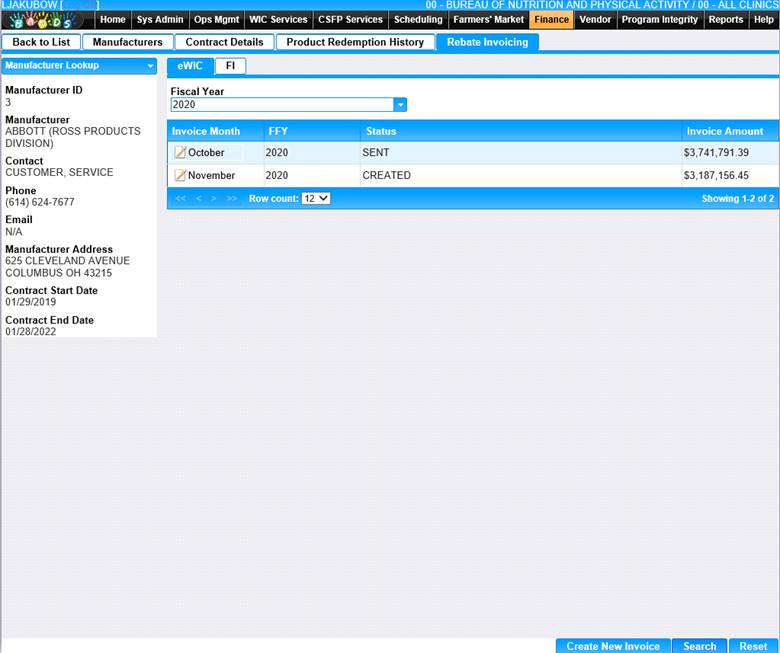Click invoice amount $3,187,156.45
Image resolution: width=780 pixels, height=653 pixels.
click(x=716, y=176)
